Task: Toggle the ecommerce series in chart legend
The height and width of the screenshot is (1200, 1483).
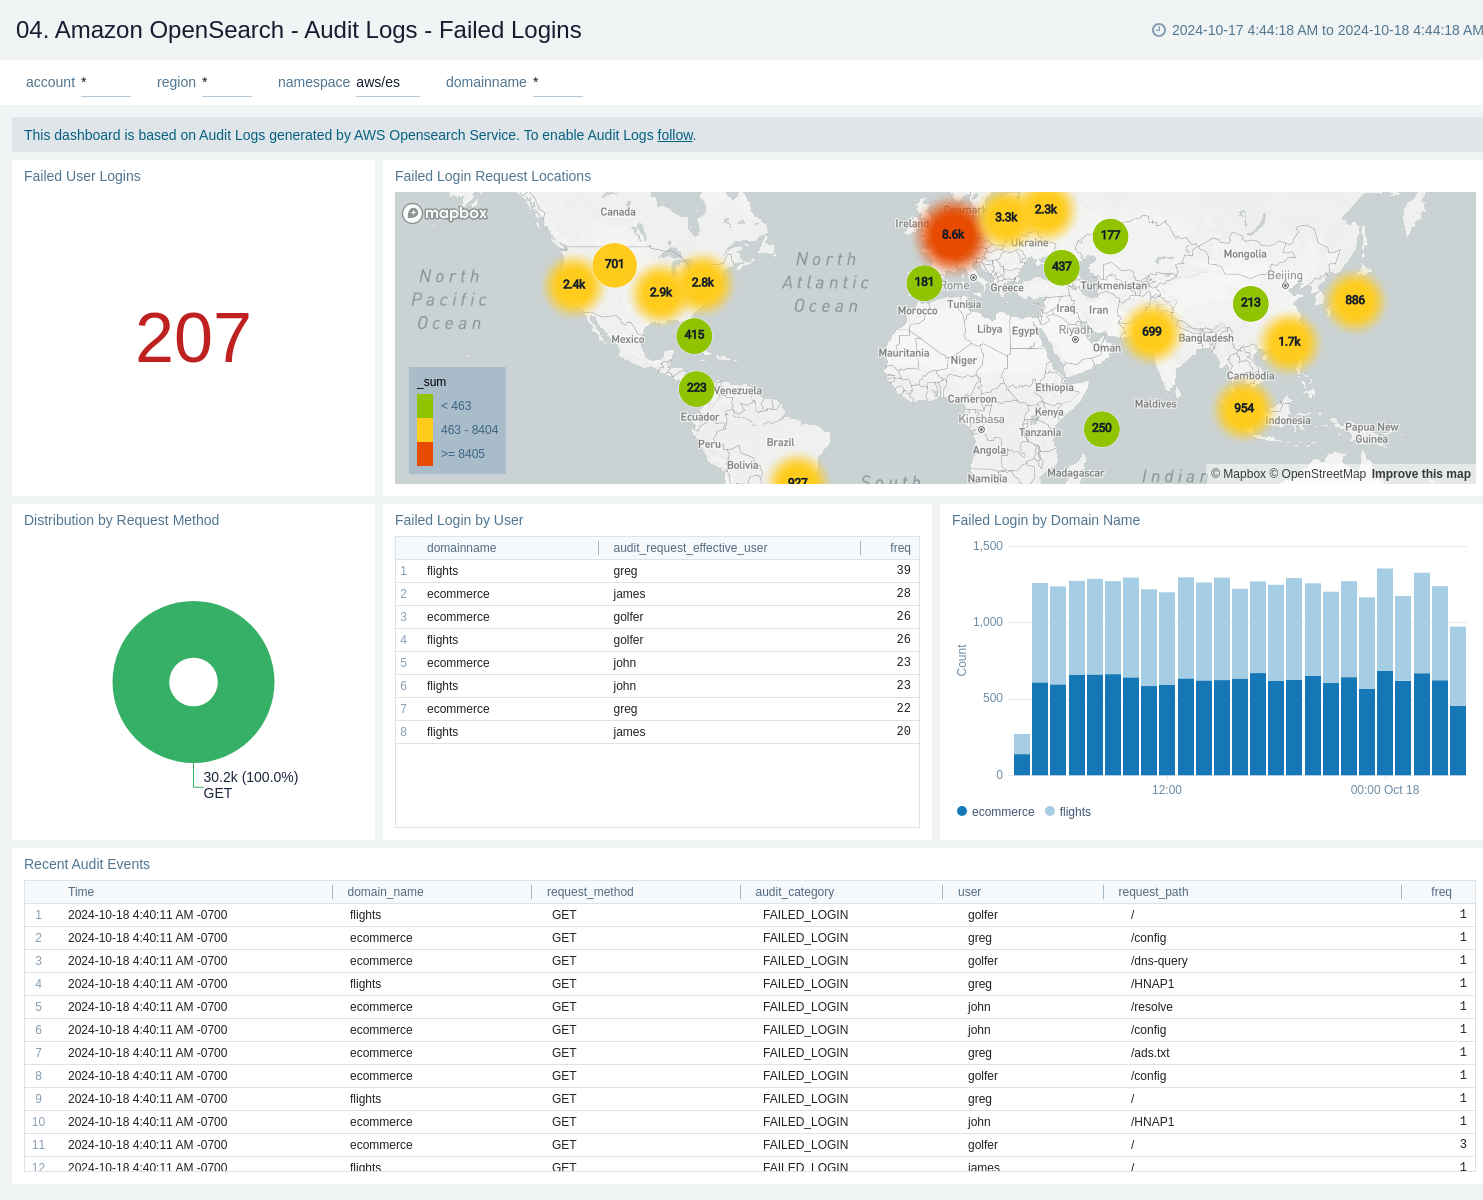Action: coord(996,812)
